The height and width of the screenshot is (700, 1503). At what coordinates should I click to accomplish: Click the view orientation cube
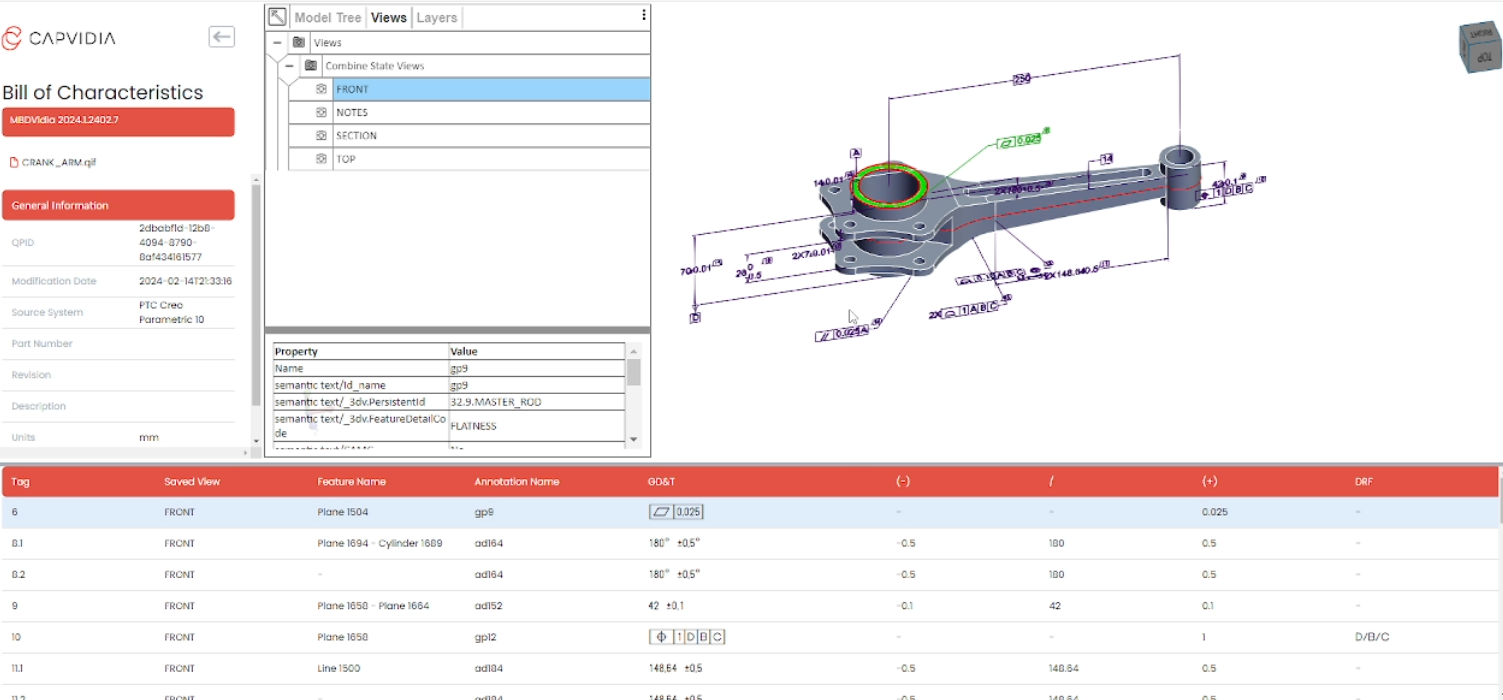tap(1478, 47)
